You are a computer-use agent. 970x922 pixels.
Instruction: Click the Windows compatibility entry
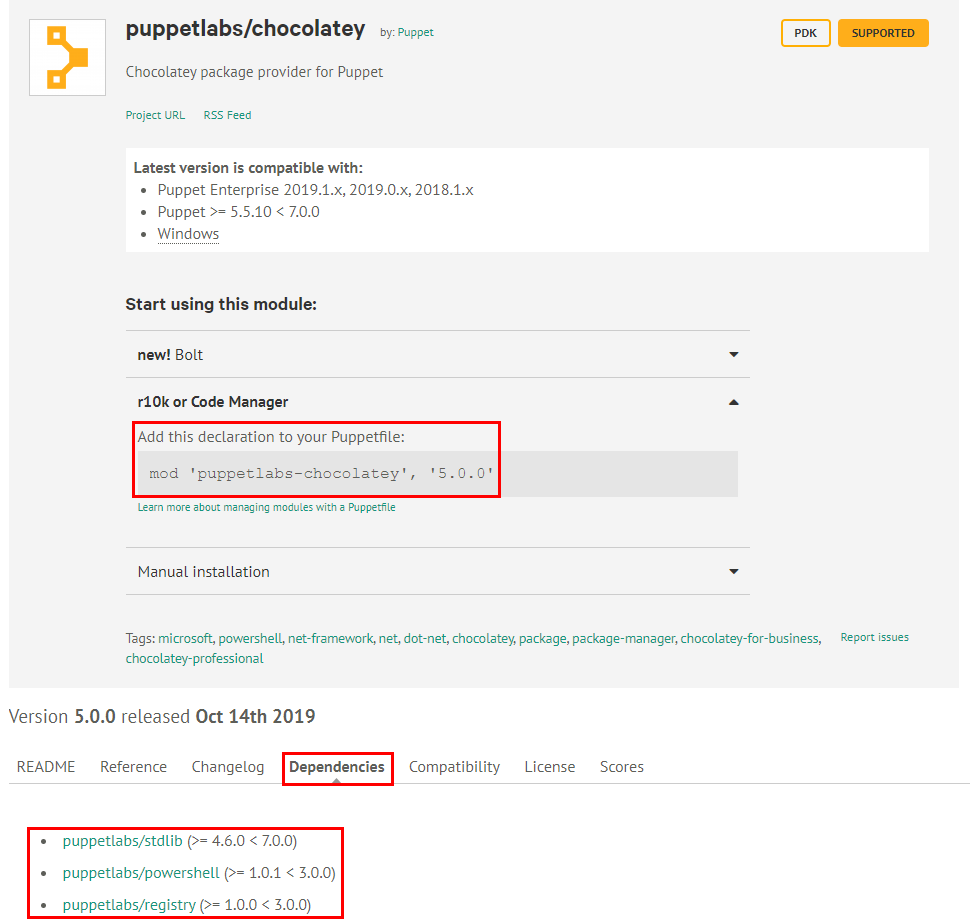(x=188, y=234)
